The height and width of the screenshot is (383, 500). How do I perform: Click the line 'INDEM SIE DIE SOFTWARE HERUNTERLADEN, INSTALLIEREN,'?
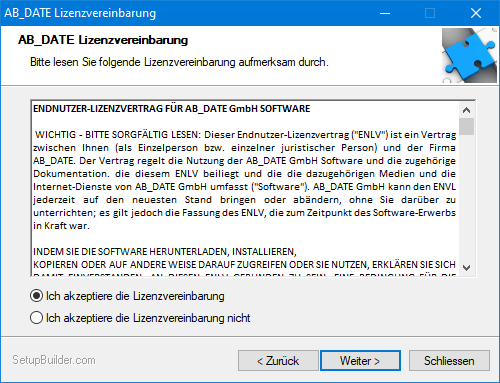click(x=165, y=251)
